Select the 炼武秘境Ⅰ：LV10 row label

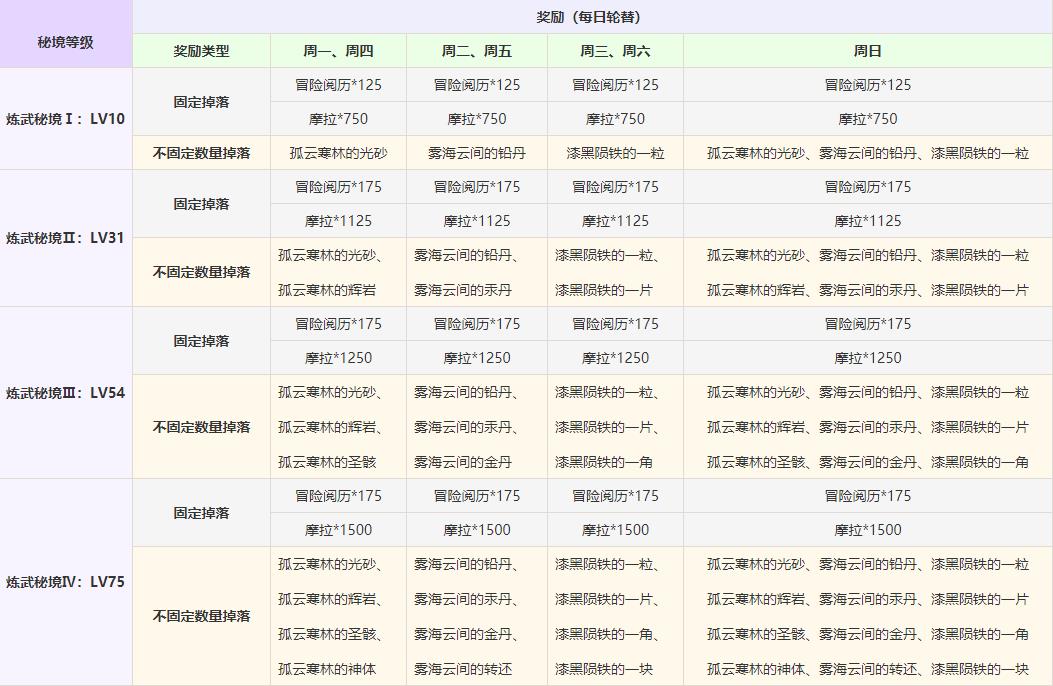tap(66, 119)
